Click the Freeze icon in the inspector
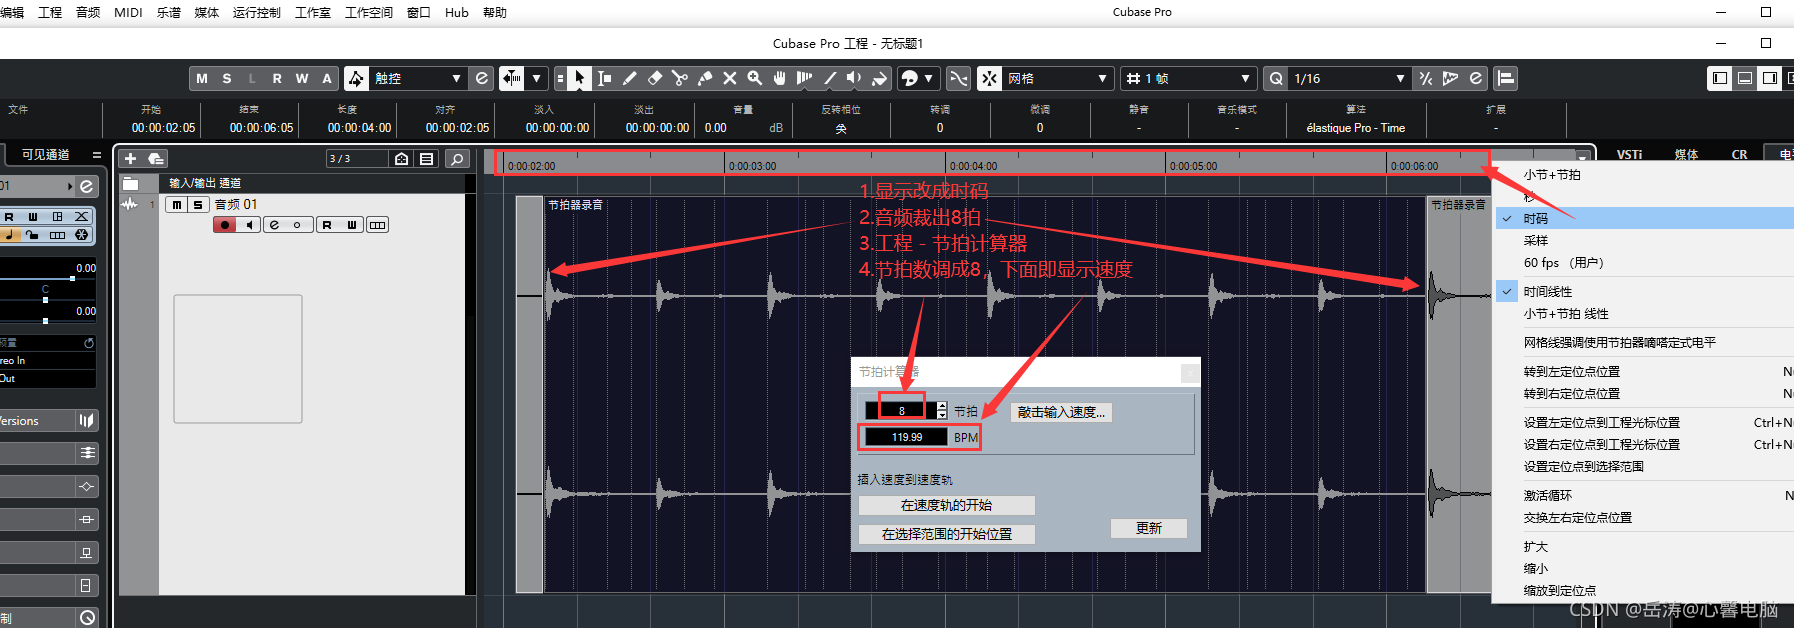 point(81,235)
